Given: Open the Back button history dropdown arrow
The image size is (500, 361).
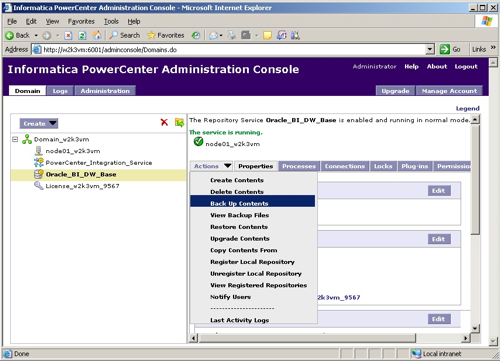Looking at the screenshot, I should (x=36, y=35).
